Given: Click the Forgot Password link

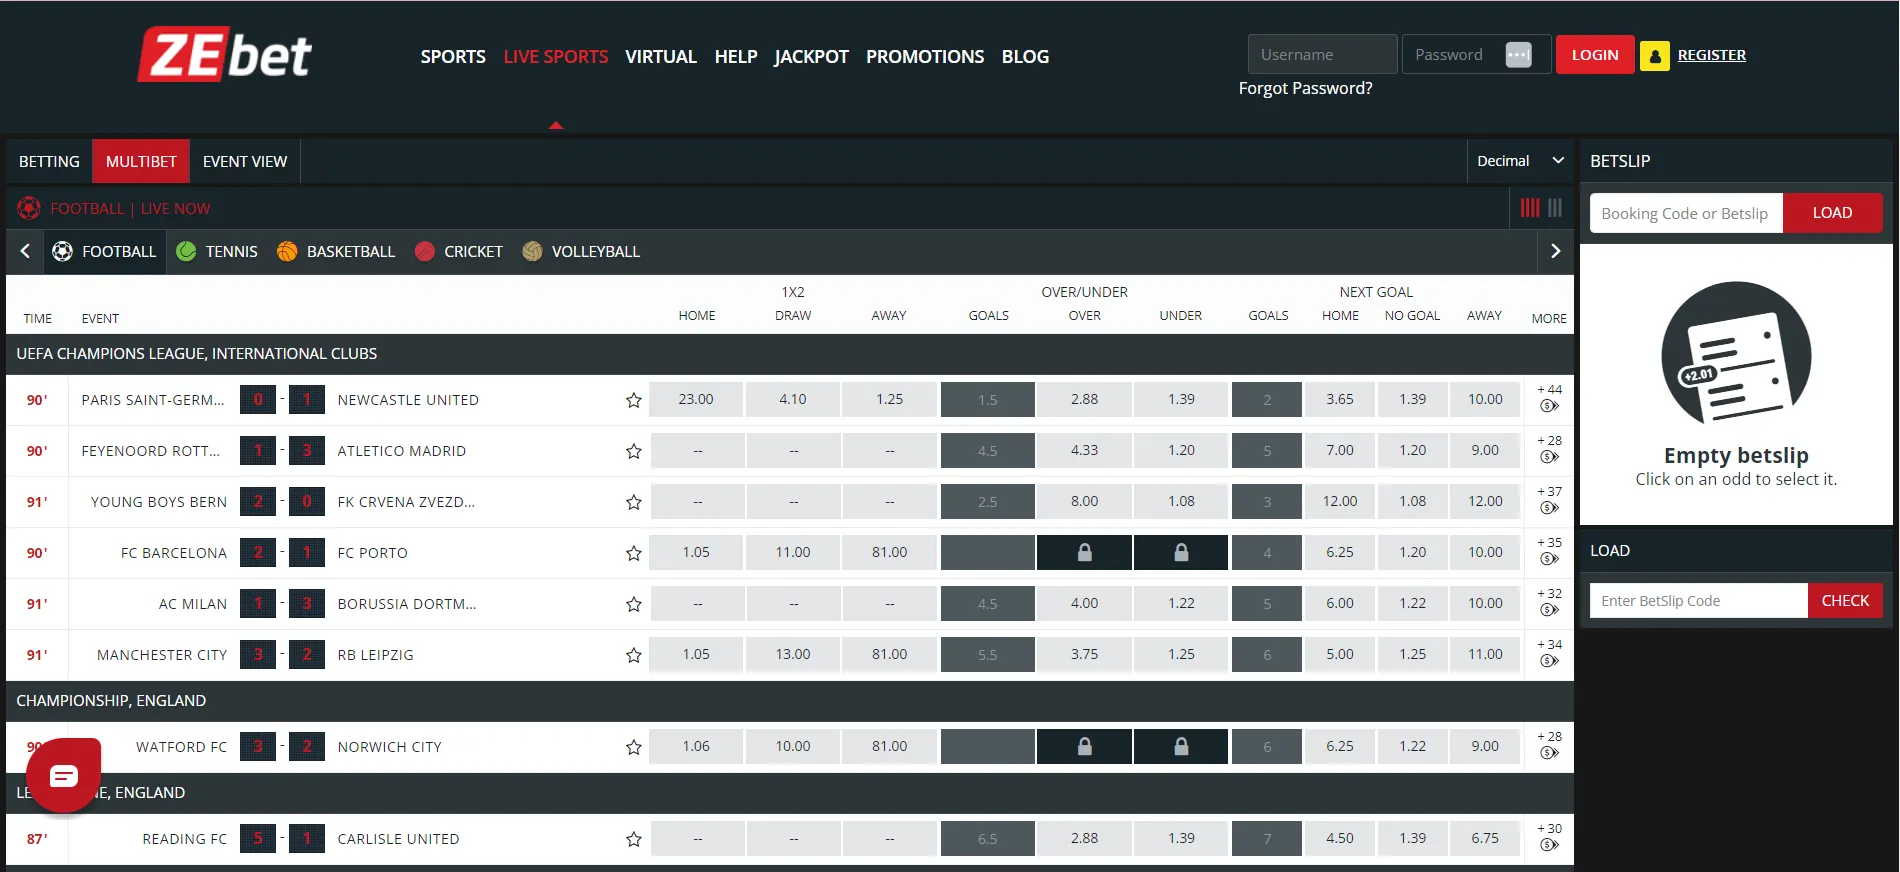Looking at the screenshot, I should (1305, 88).
